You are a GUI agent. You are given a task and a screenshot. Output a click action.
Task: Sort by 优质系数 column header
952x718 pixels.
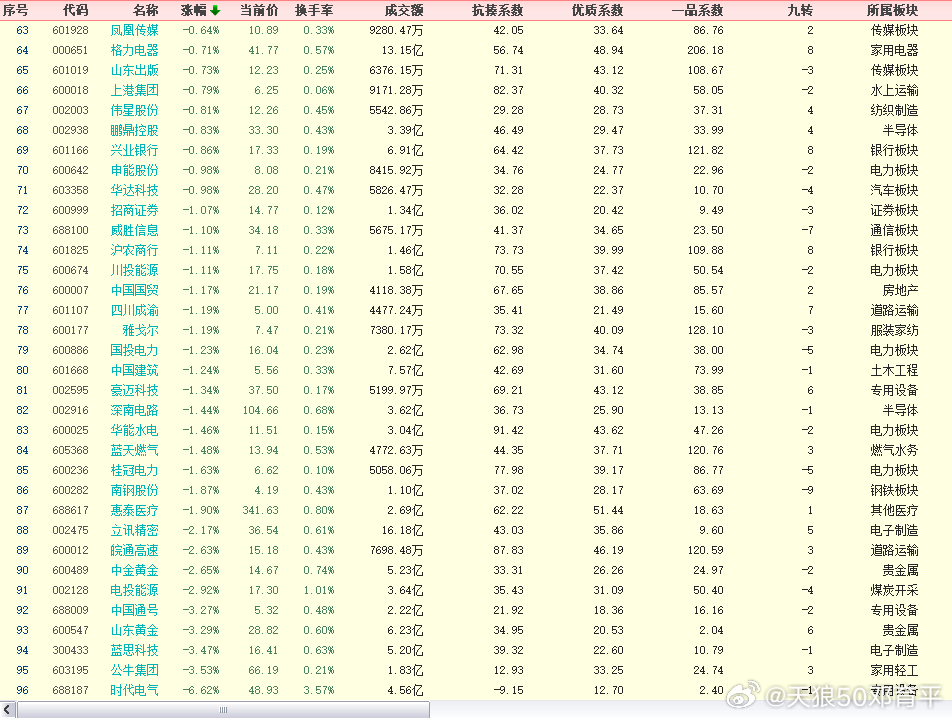(x=597, y=10)
